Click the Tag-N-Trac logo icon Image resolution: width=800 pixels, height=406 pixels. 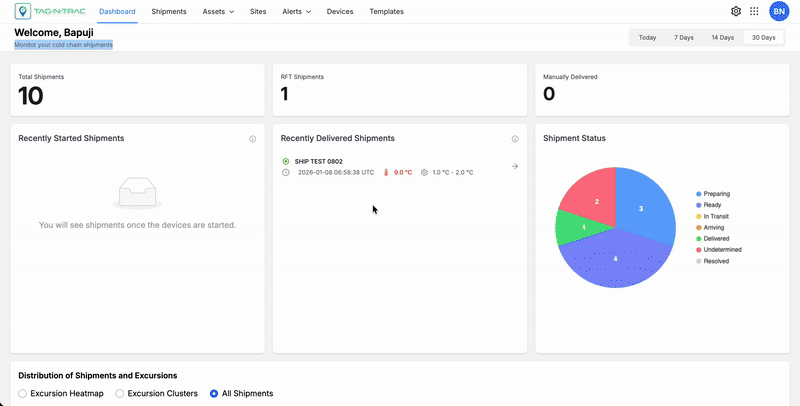[x=23, y=11]
